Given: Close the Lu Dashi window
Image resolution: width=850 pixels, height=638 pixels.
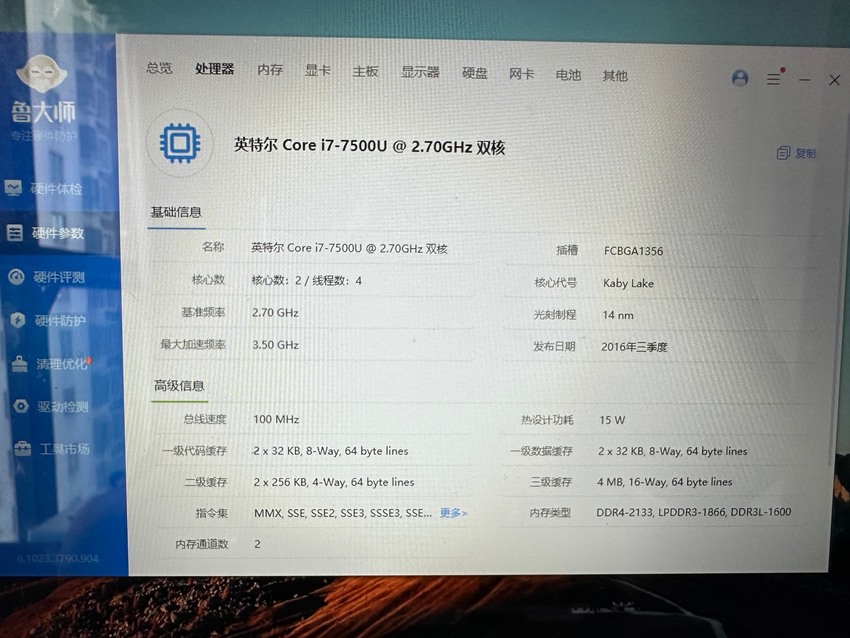Looking at the screenshot, I should click(835, 80).
